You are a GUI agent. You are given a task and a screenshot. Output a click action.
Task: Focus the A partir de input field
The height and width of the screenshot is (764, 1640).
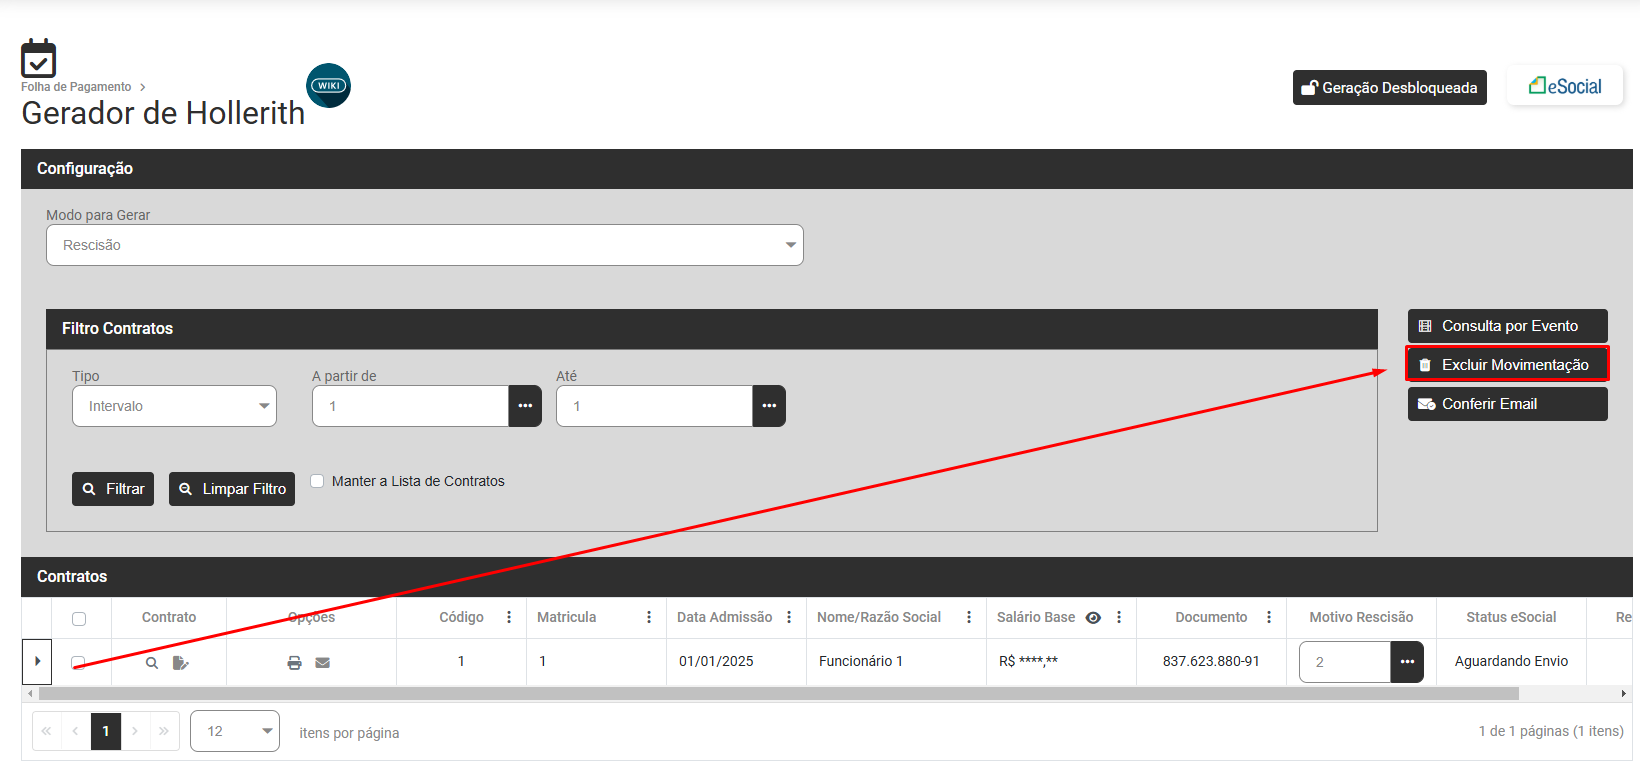[x=410, y=406]
